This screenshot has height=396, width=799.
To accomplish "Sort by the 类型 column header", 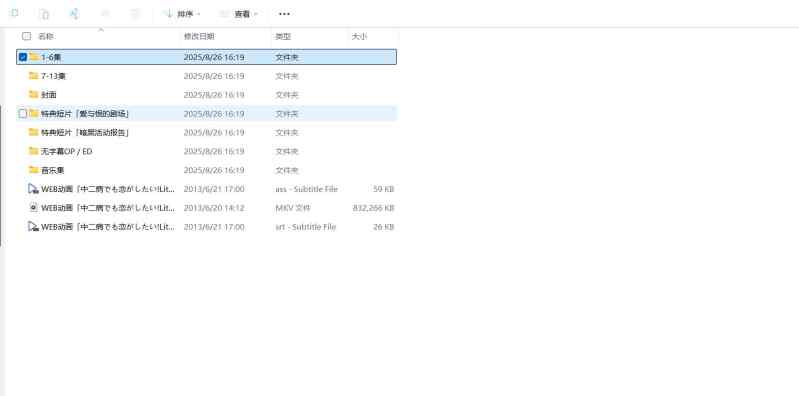I will tap(283, 37).
